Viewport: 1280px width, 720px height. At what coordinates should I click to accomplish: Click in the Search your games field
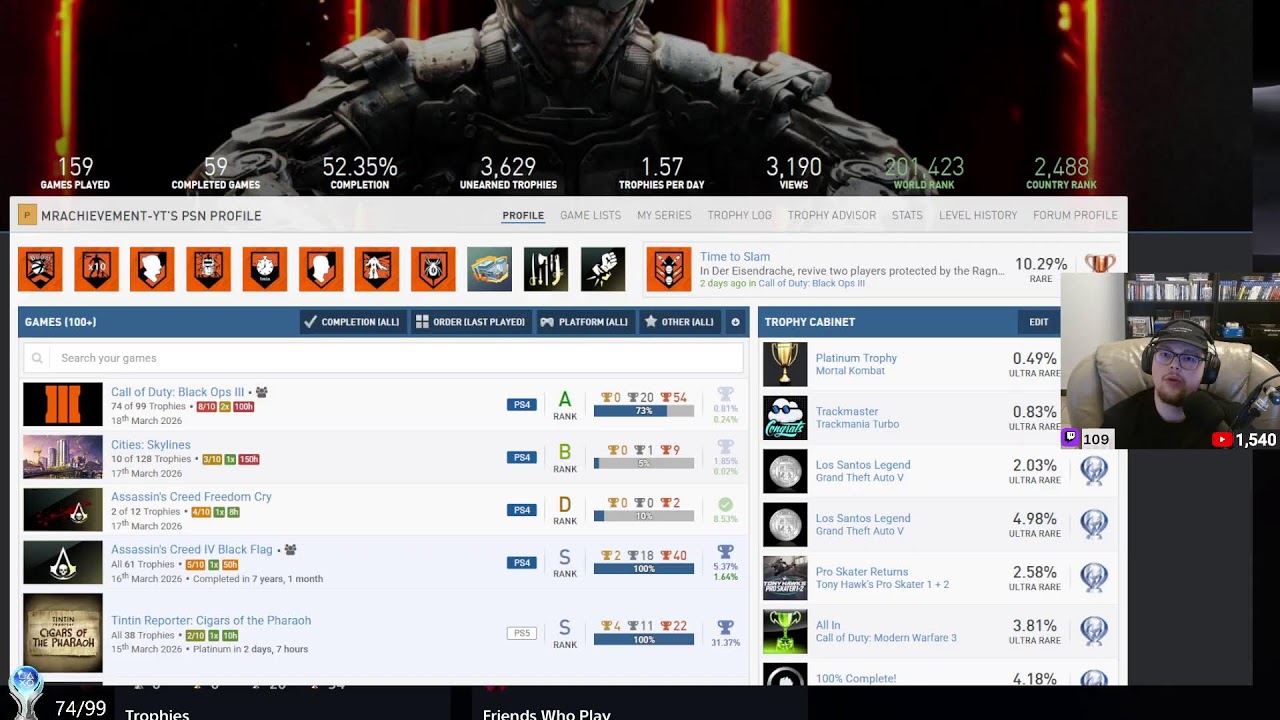click(383, 358)
